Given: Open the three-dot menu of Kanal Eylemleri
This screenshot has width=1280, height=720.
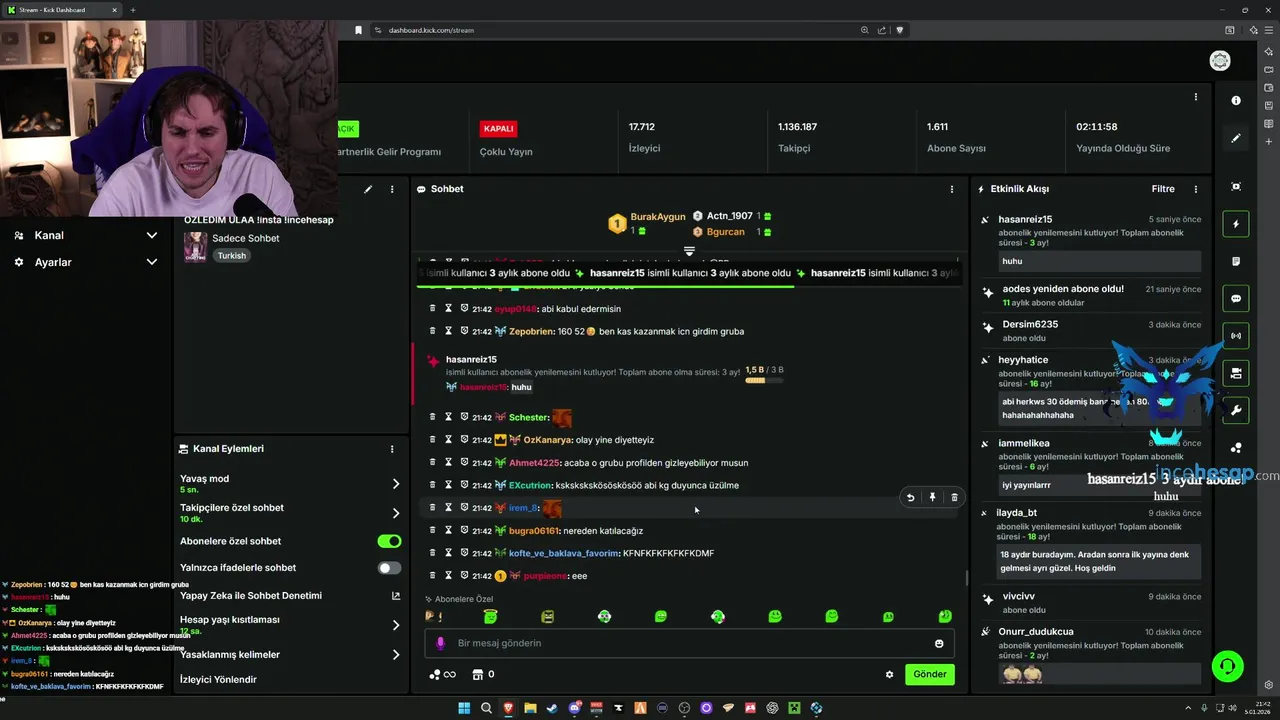Looking at the screenshot, I should [392, 449].
